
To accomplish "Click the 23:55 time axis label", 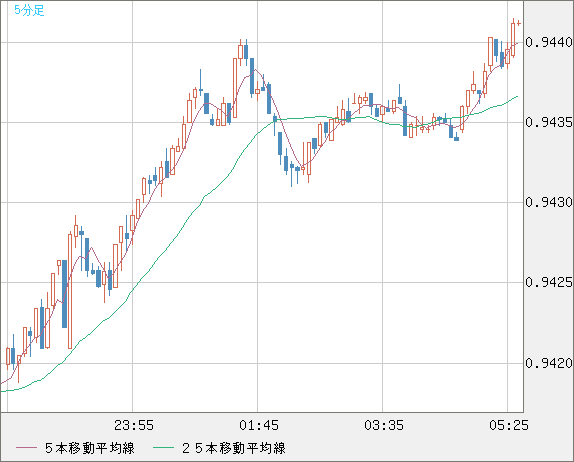I will click(134, 425).
